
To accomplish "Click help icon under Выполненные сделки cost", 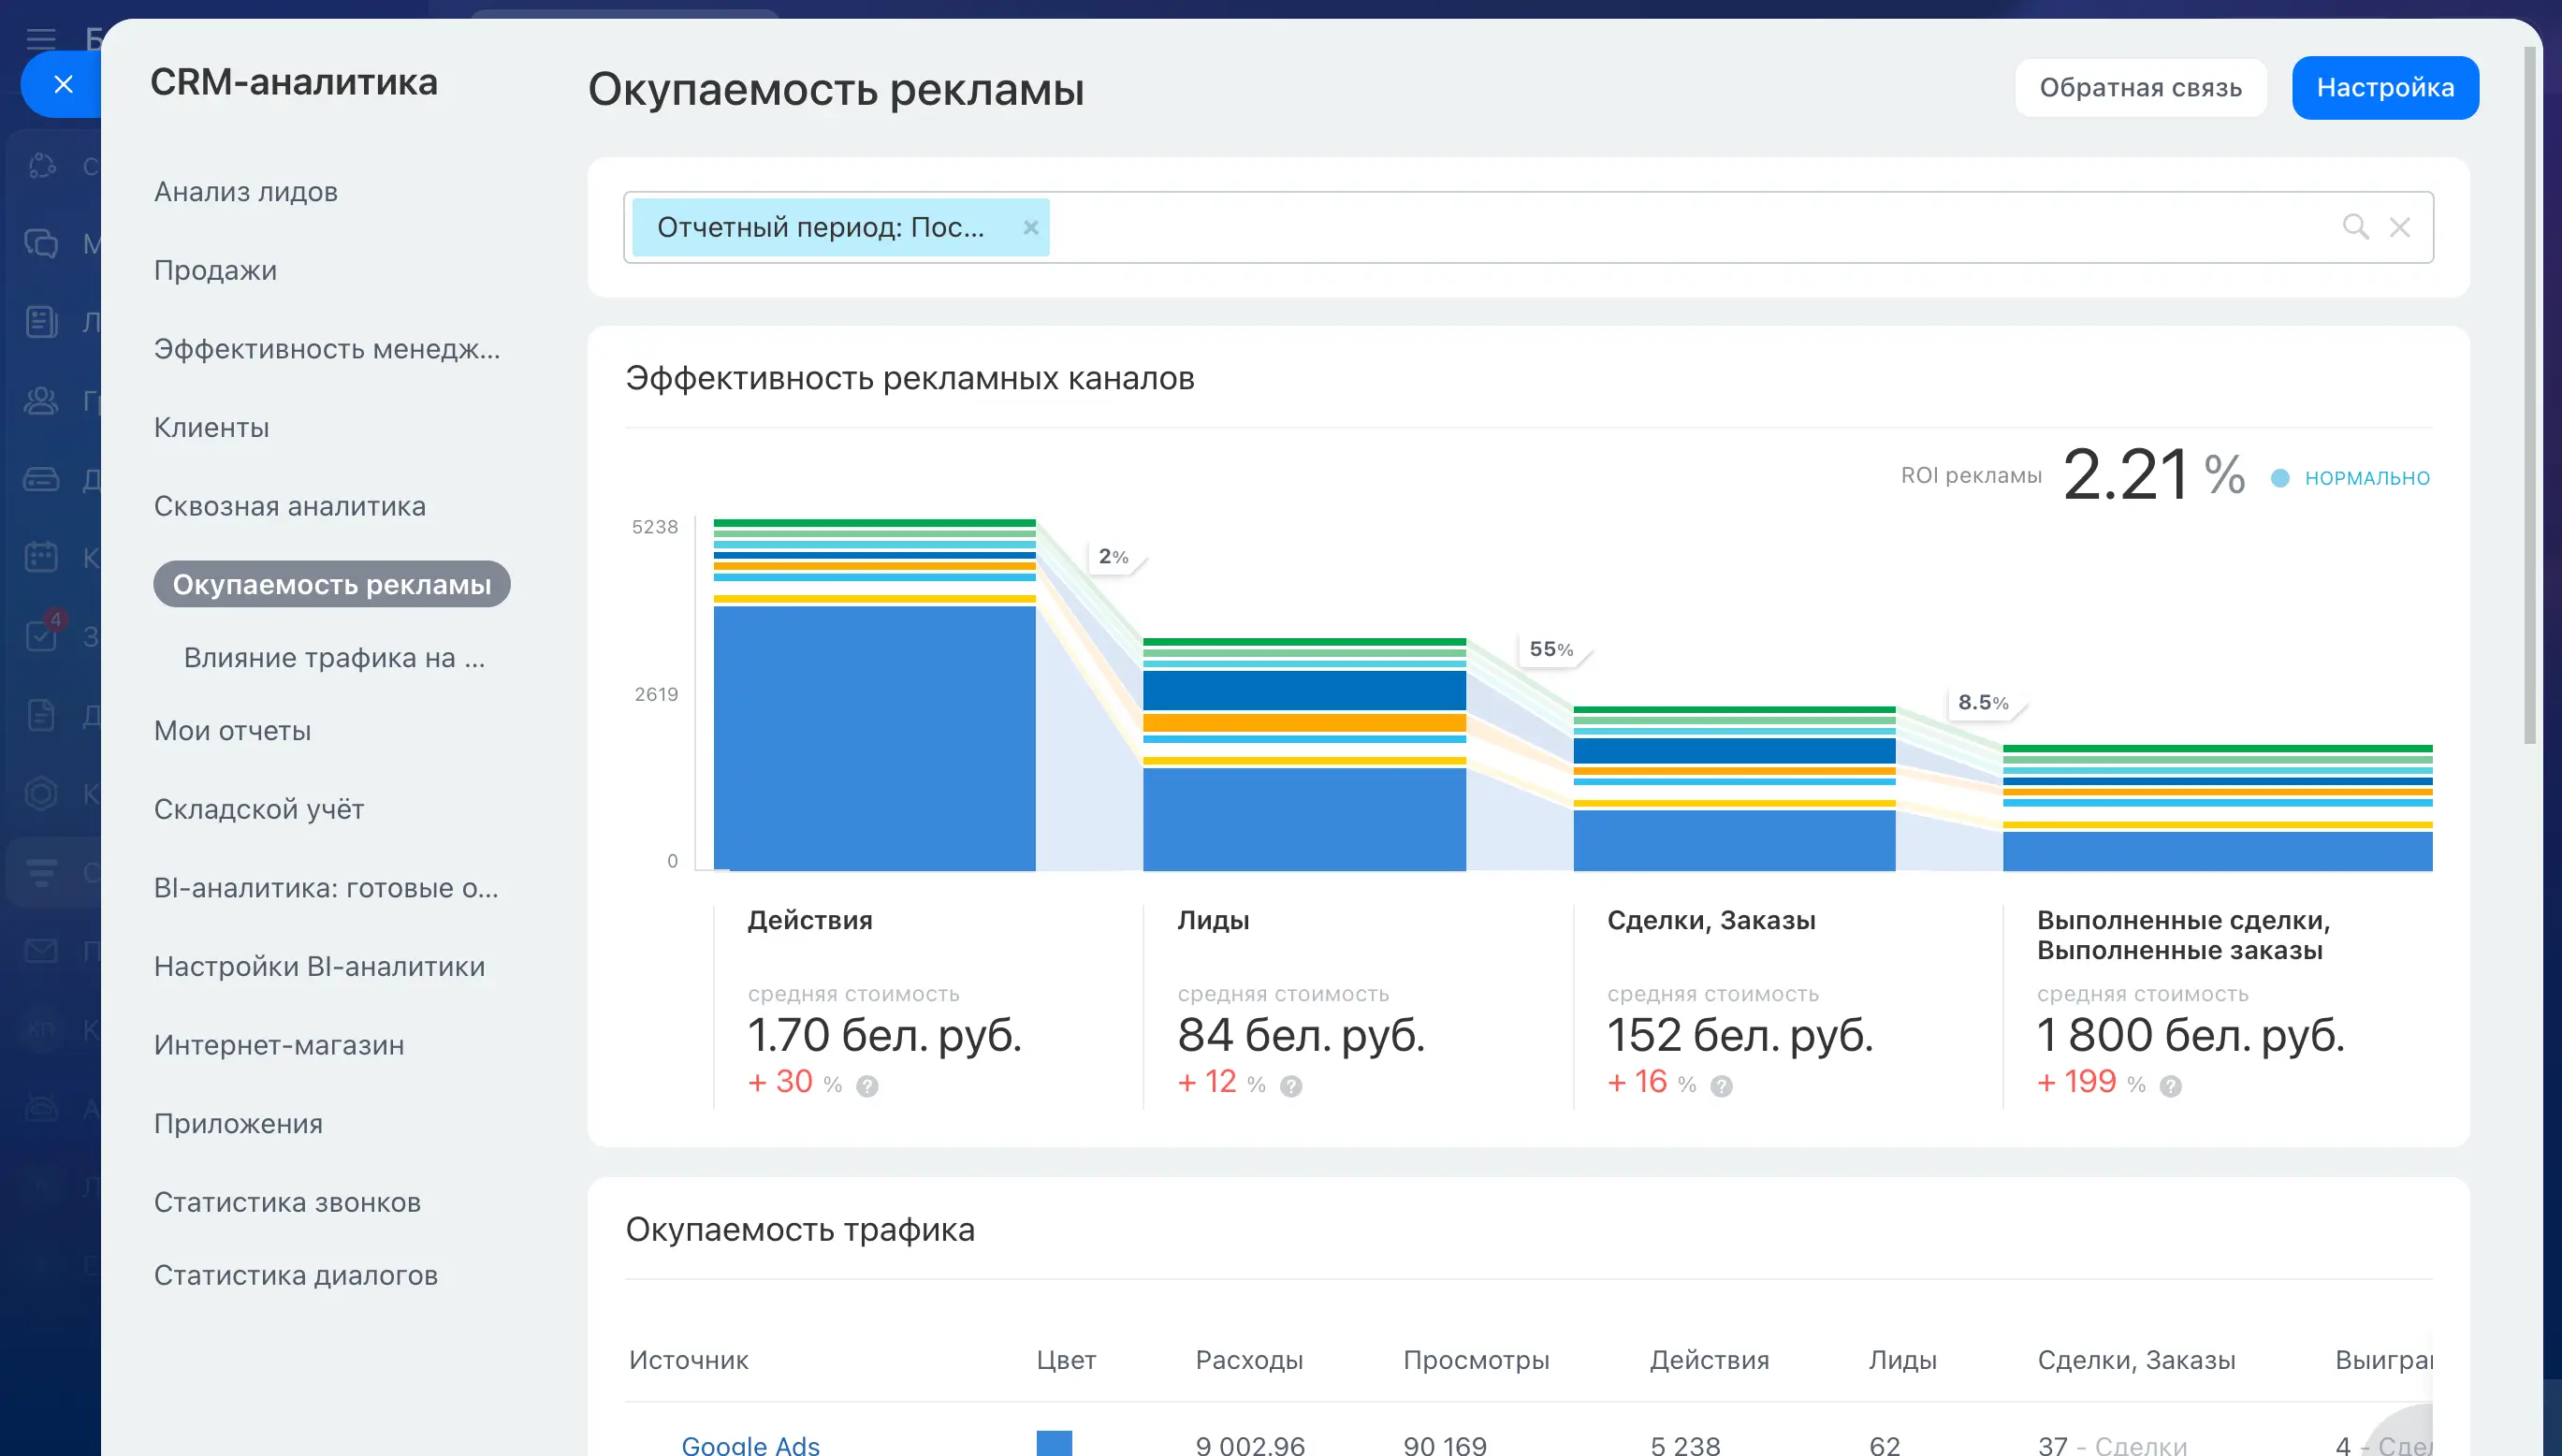I will pos(2170,1085).
